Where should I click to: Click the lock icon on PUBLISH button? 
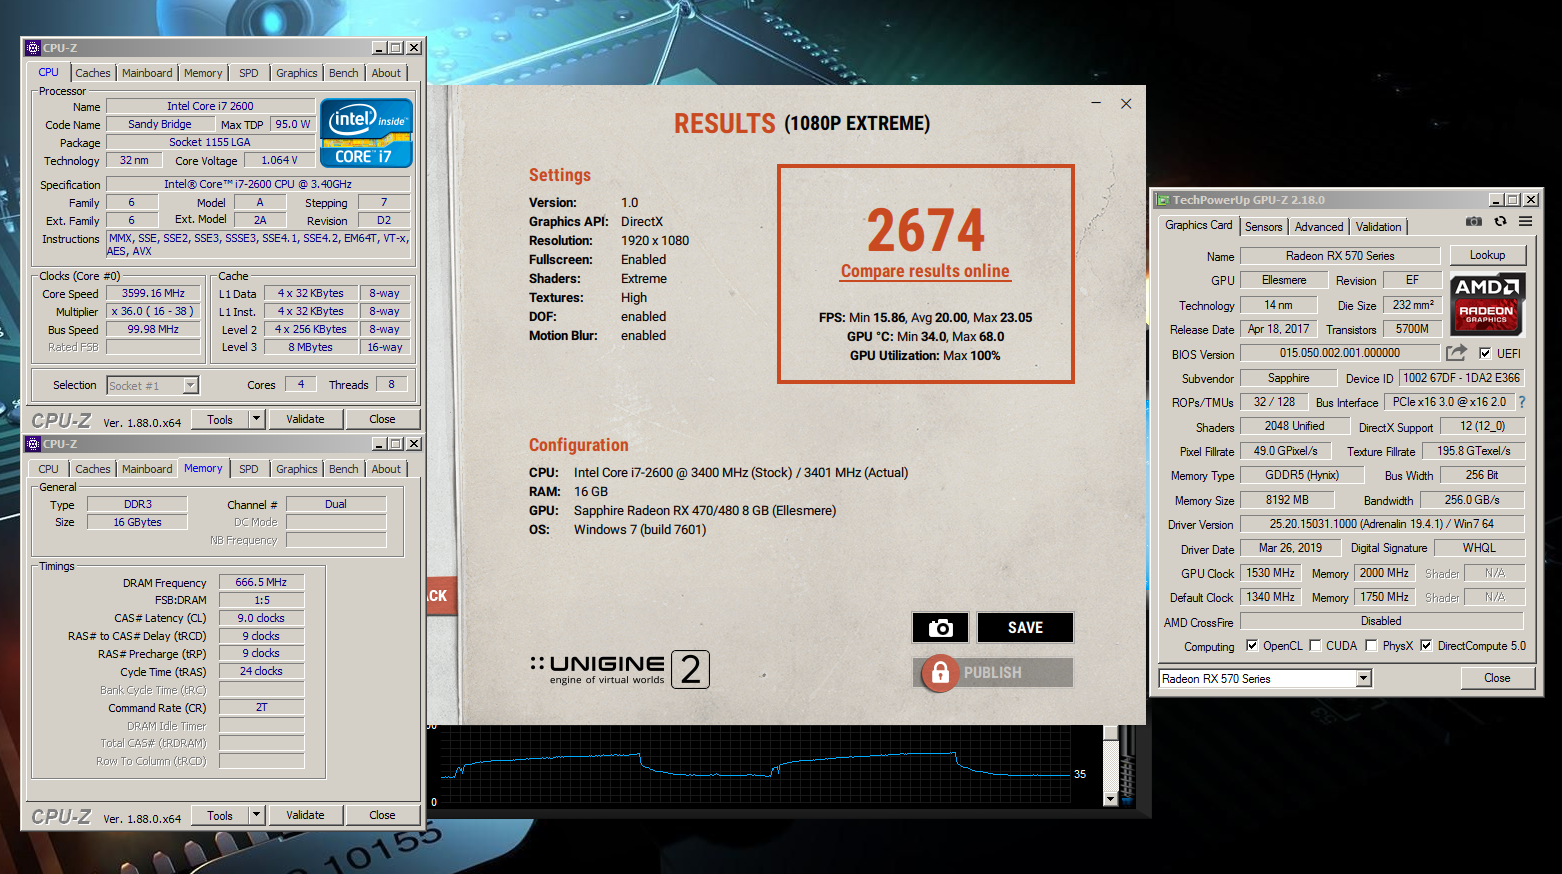click(x=940, y=673)
